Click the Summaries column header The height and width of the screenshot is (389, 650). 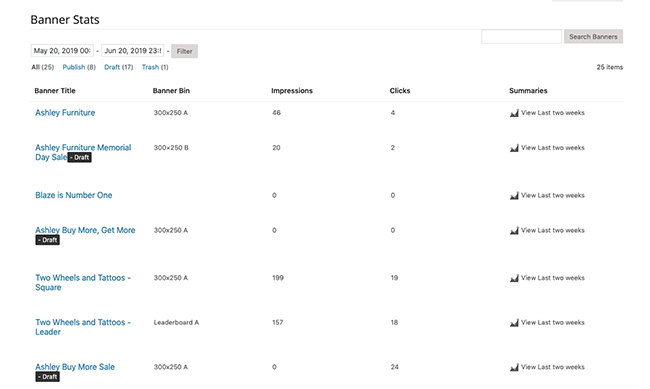(x=528, y=91)
